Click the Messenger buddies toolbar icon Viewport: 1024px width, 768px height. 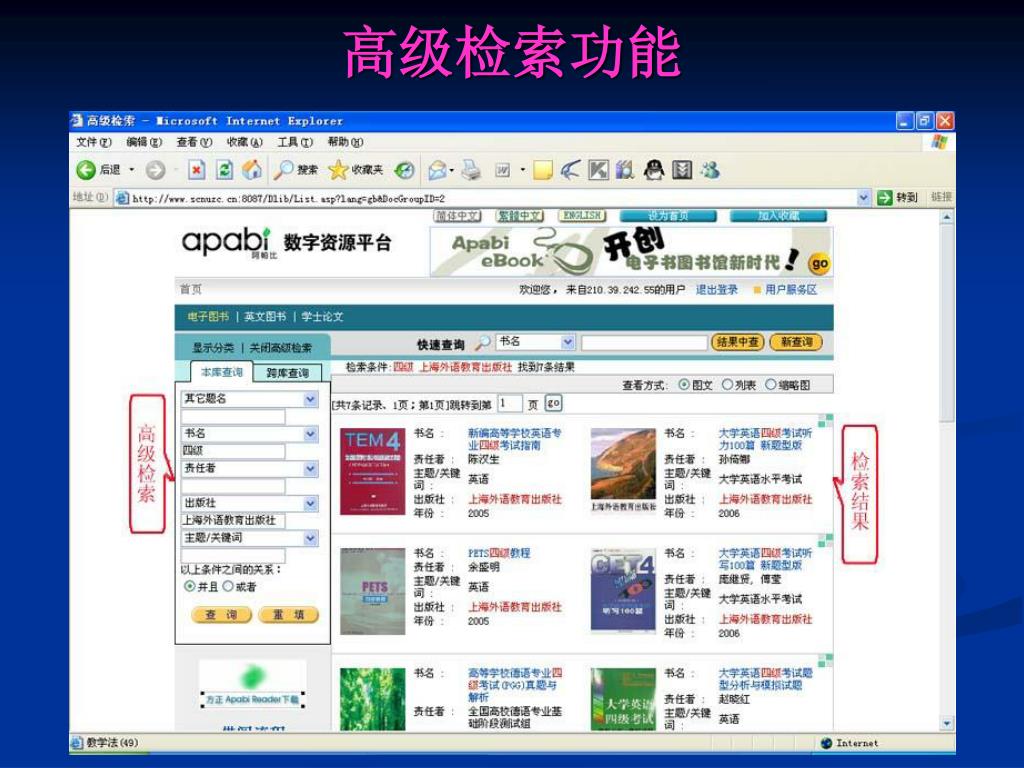click(710, 170)
